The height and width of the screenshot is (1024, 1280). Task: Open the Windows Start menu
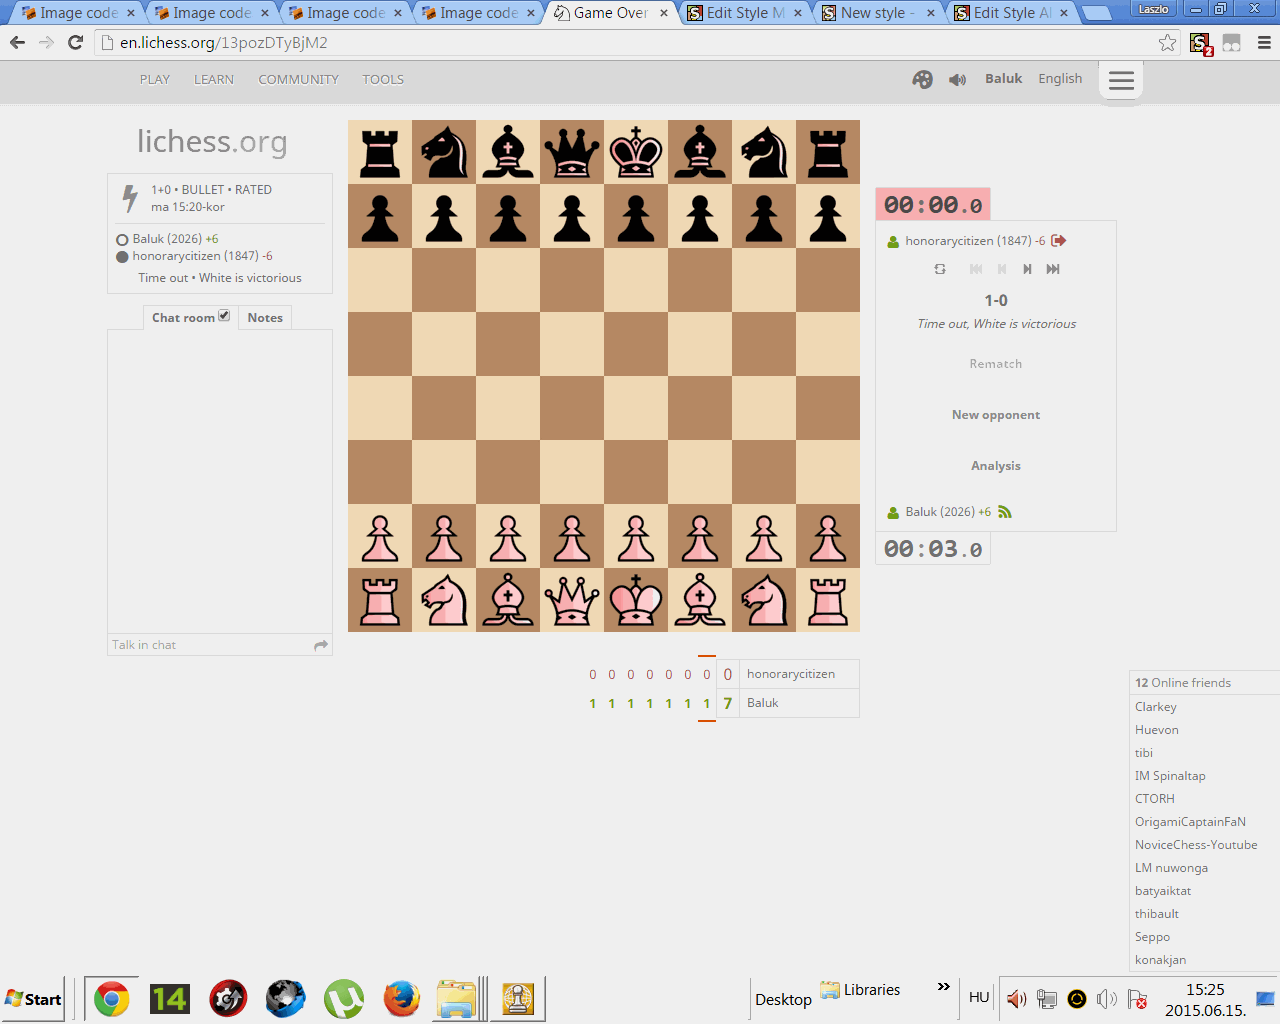point(33,999)
